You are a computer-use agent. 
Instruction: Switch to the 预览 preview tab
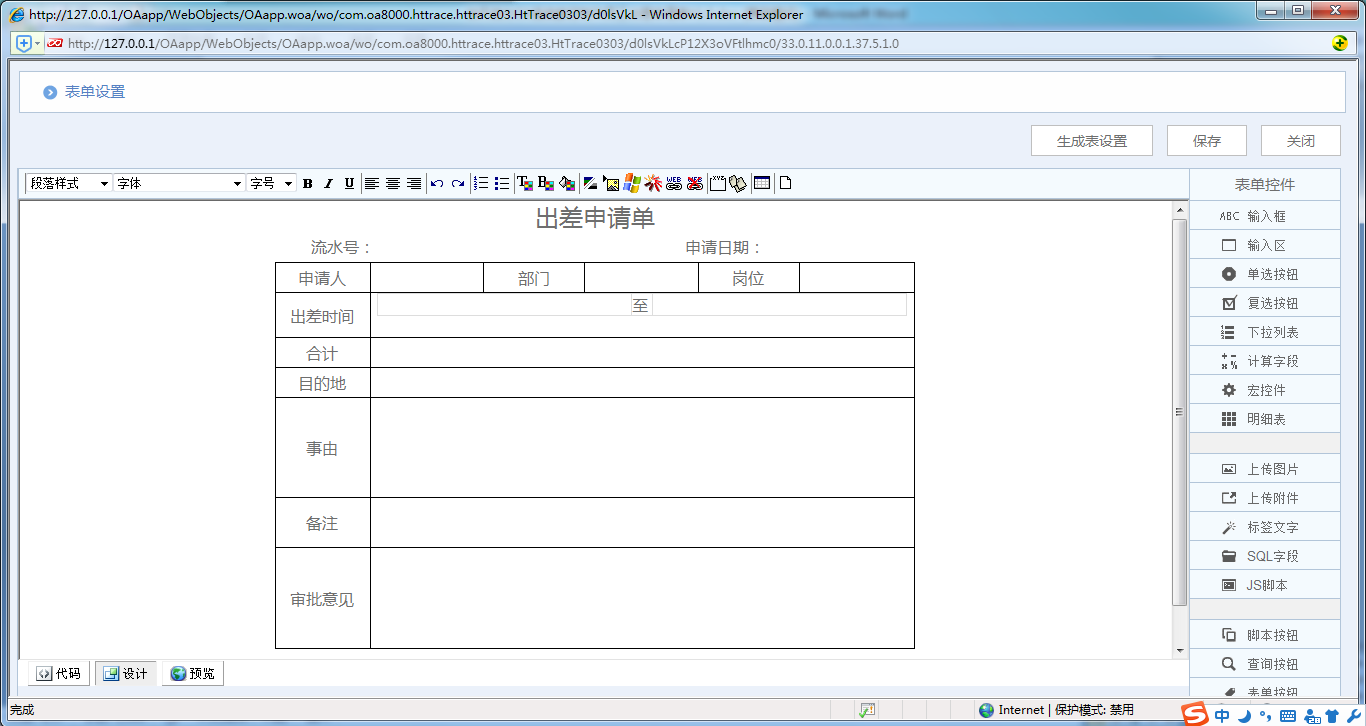tap(193, 674)
